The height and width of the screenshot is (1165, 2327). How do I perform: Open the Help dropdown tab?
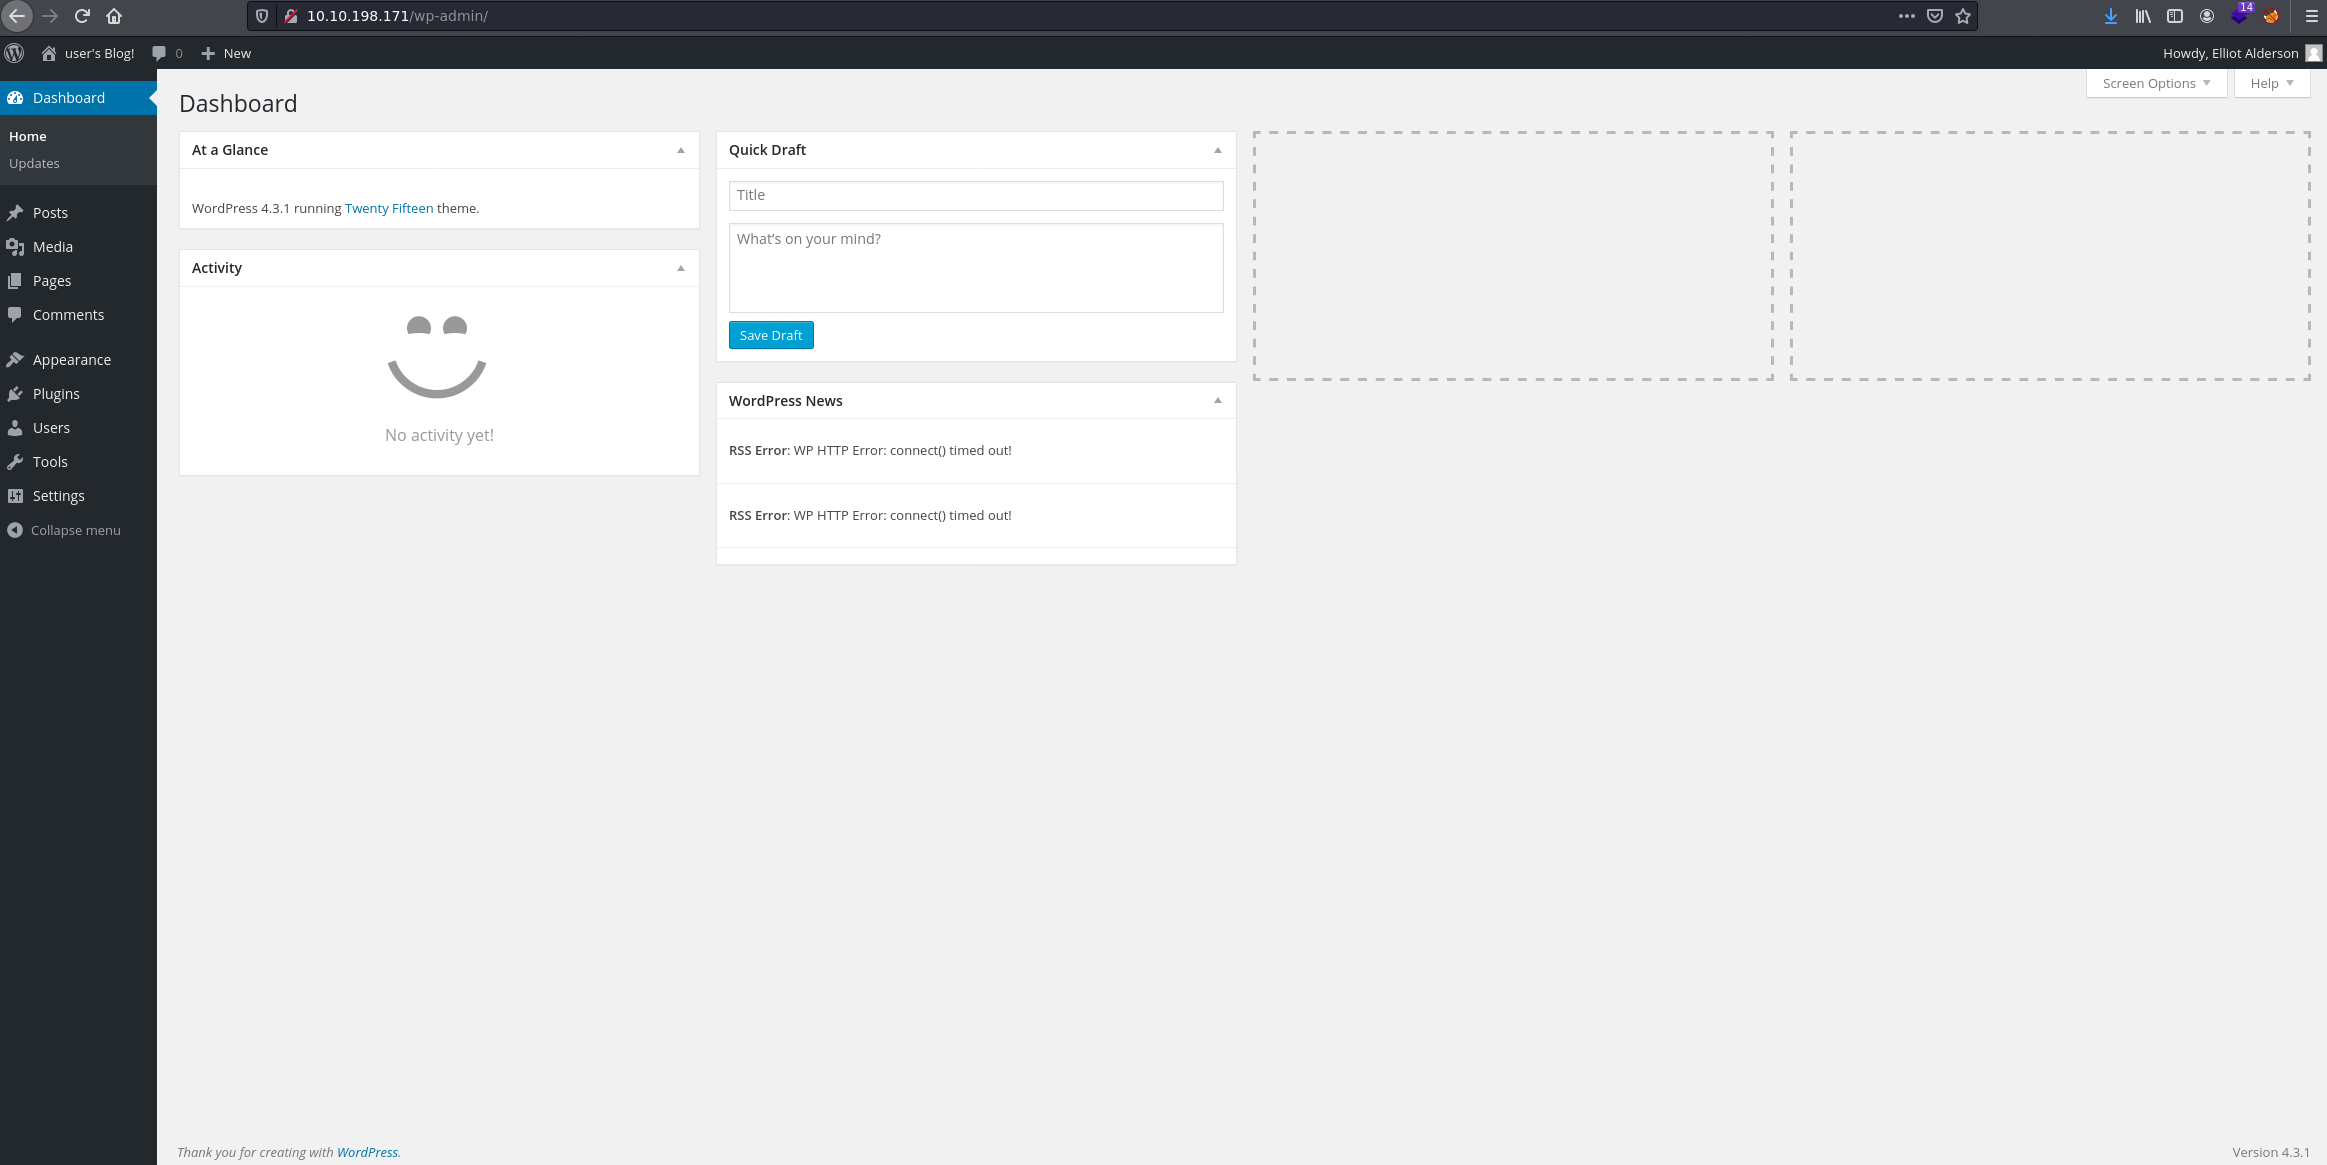[x=2271, y=83]
